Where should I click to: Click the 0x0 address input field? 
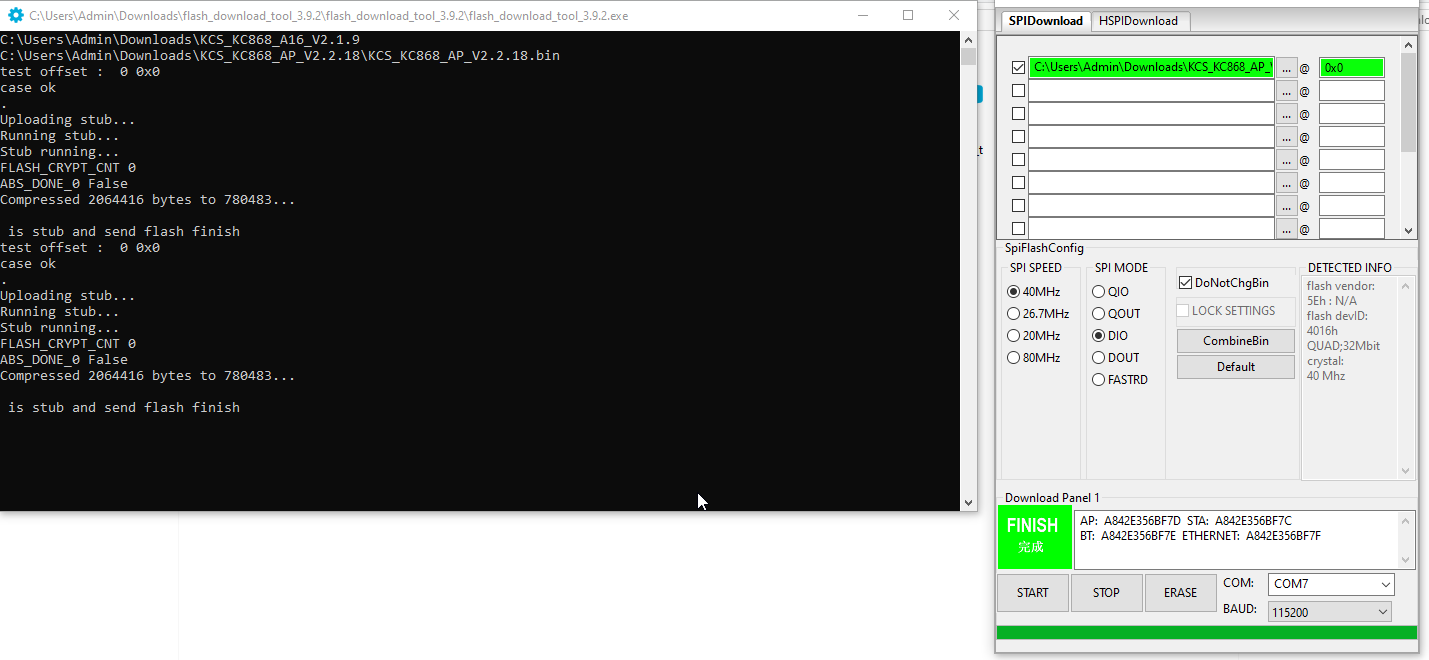click(x=1351, y=68)
